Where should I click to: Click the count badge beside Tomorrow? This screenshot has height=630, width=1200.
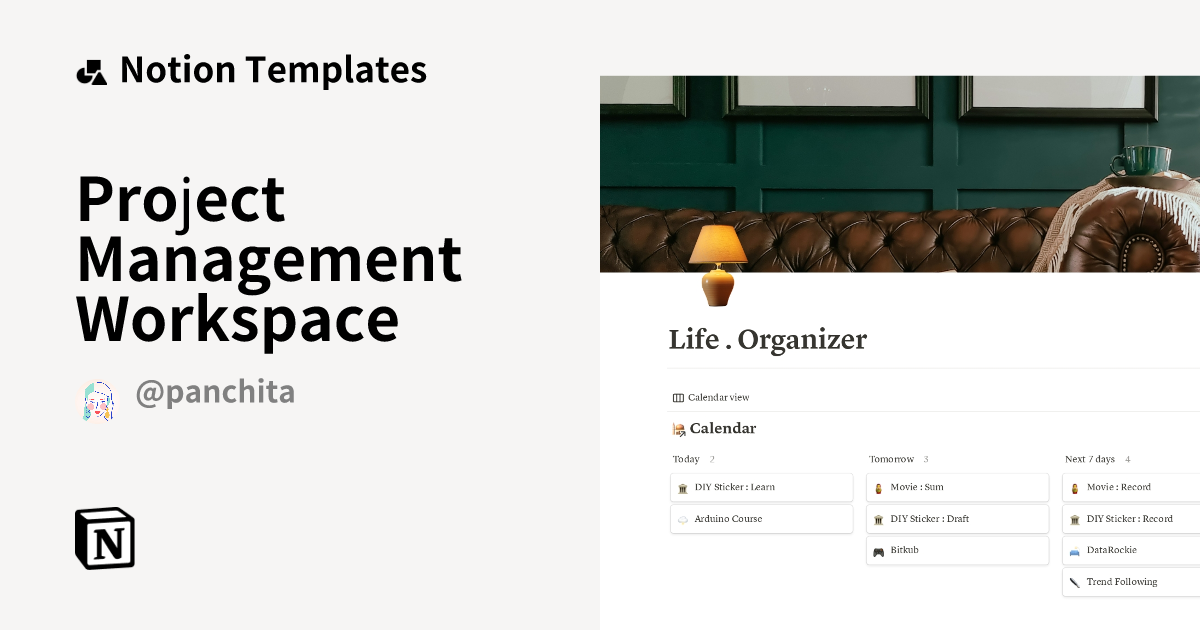click(926, 459)
